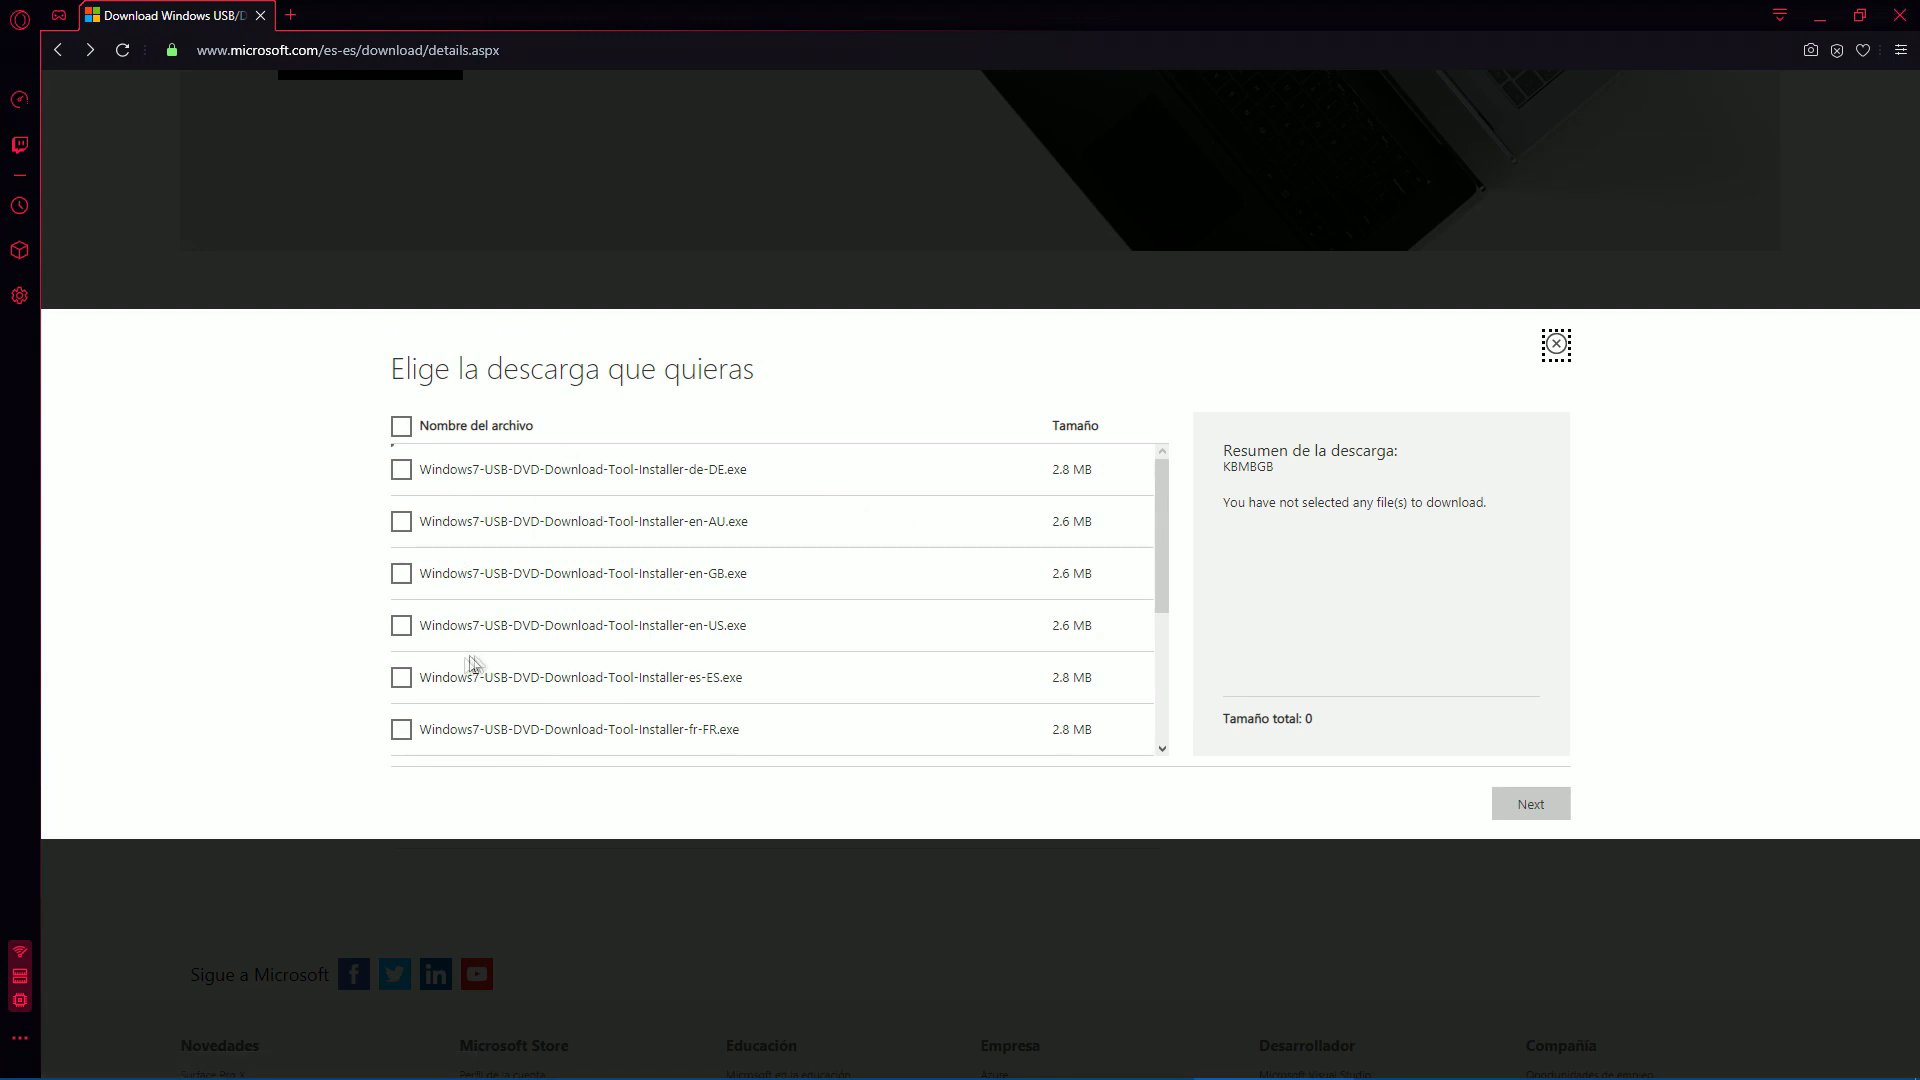Click Educación footer heading
Viewport: 1920px width, 1080px height.
(761, 1046)
